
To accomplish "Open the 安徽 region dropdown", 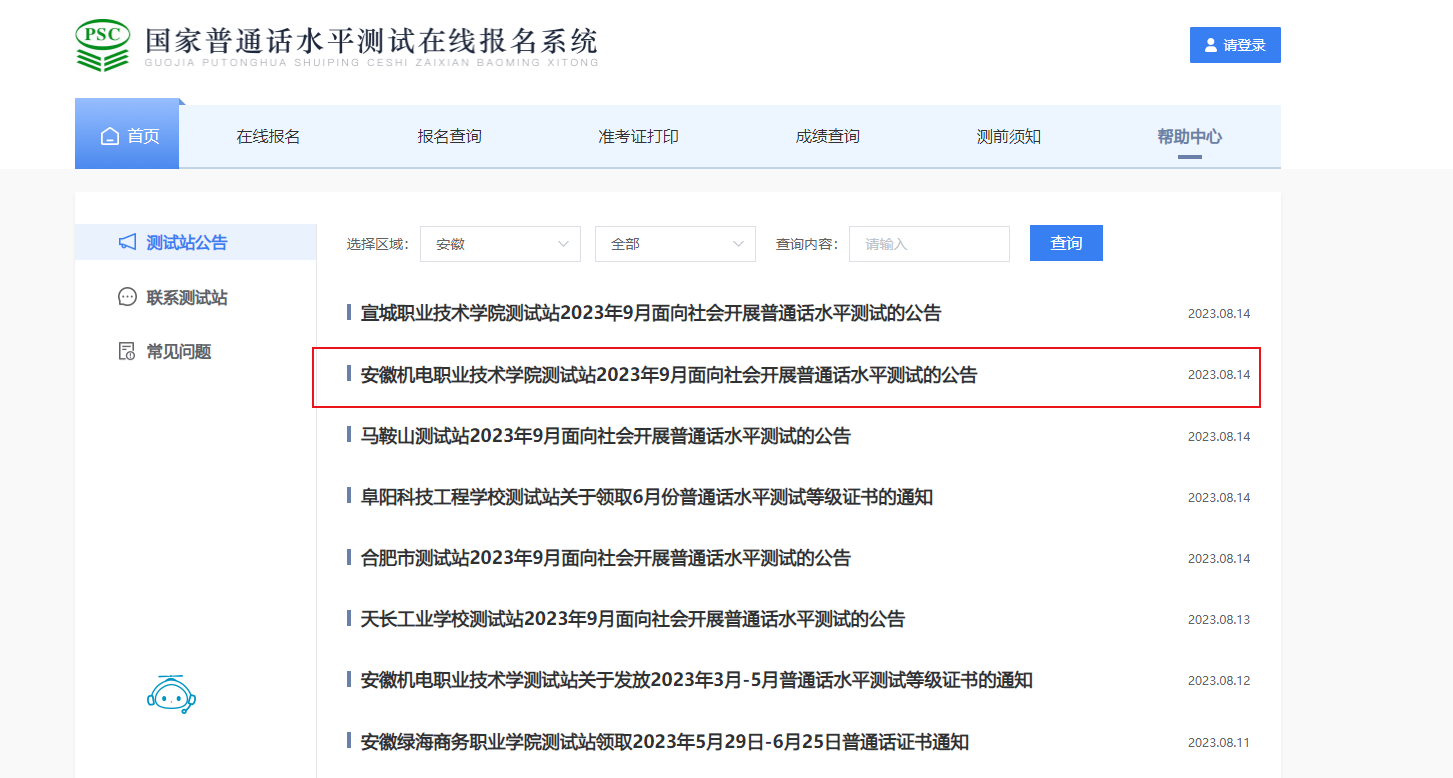I will click(501, 244).
